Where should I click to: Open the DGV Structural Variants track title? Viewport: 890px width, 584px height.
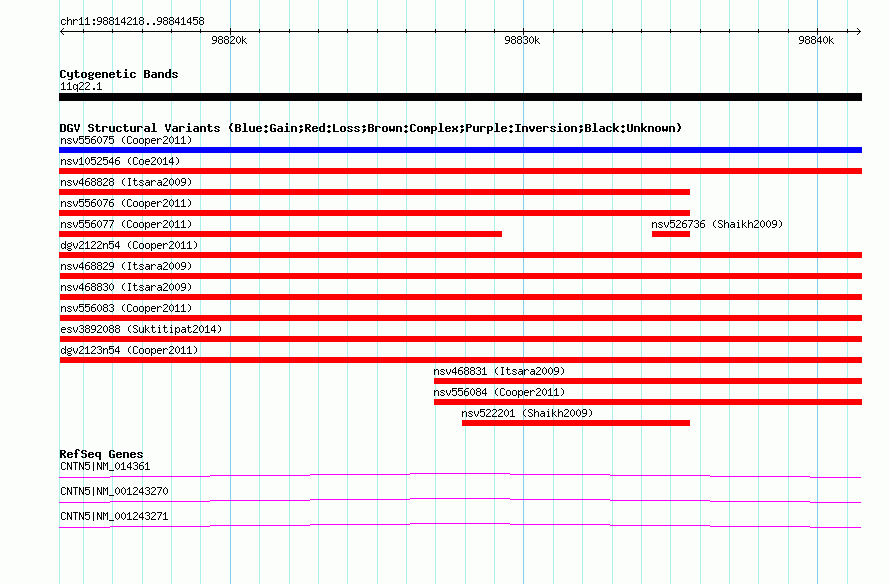point(371,128)
